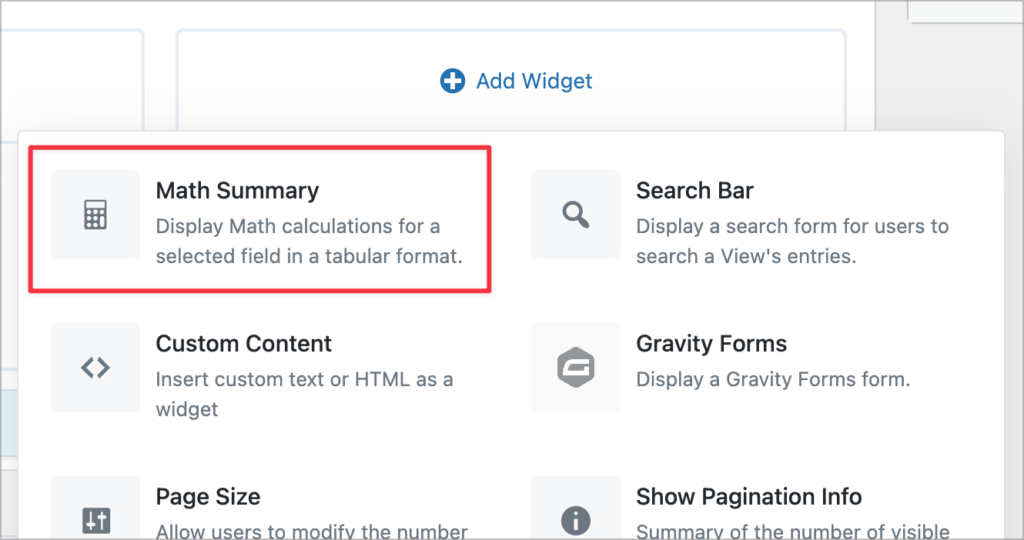Click the Search Bar magnifier icon

pos(576,215)
